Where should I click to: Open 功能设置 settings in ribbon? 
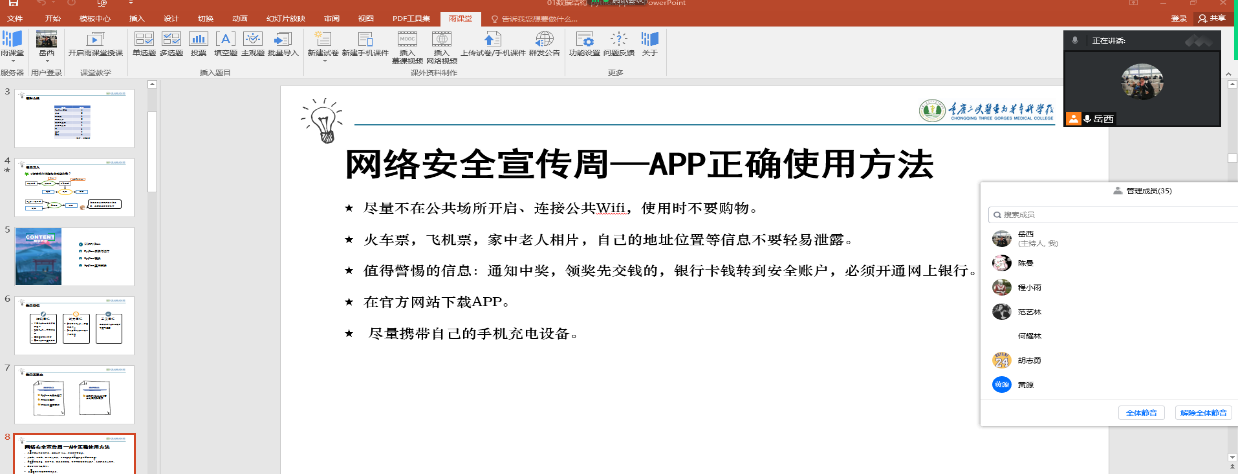coord(585,43)
